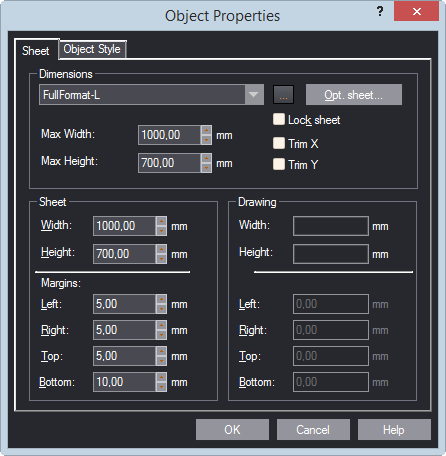The image size is (446, 456).
Task: Decrease Max Height with spinner down arrow
Action: tap(206, 168)
